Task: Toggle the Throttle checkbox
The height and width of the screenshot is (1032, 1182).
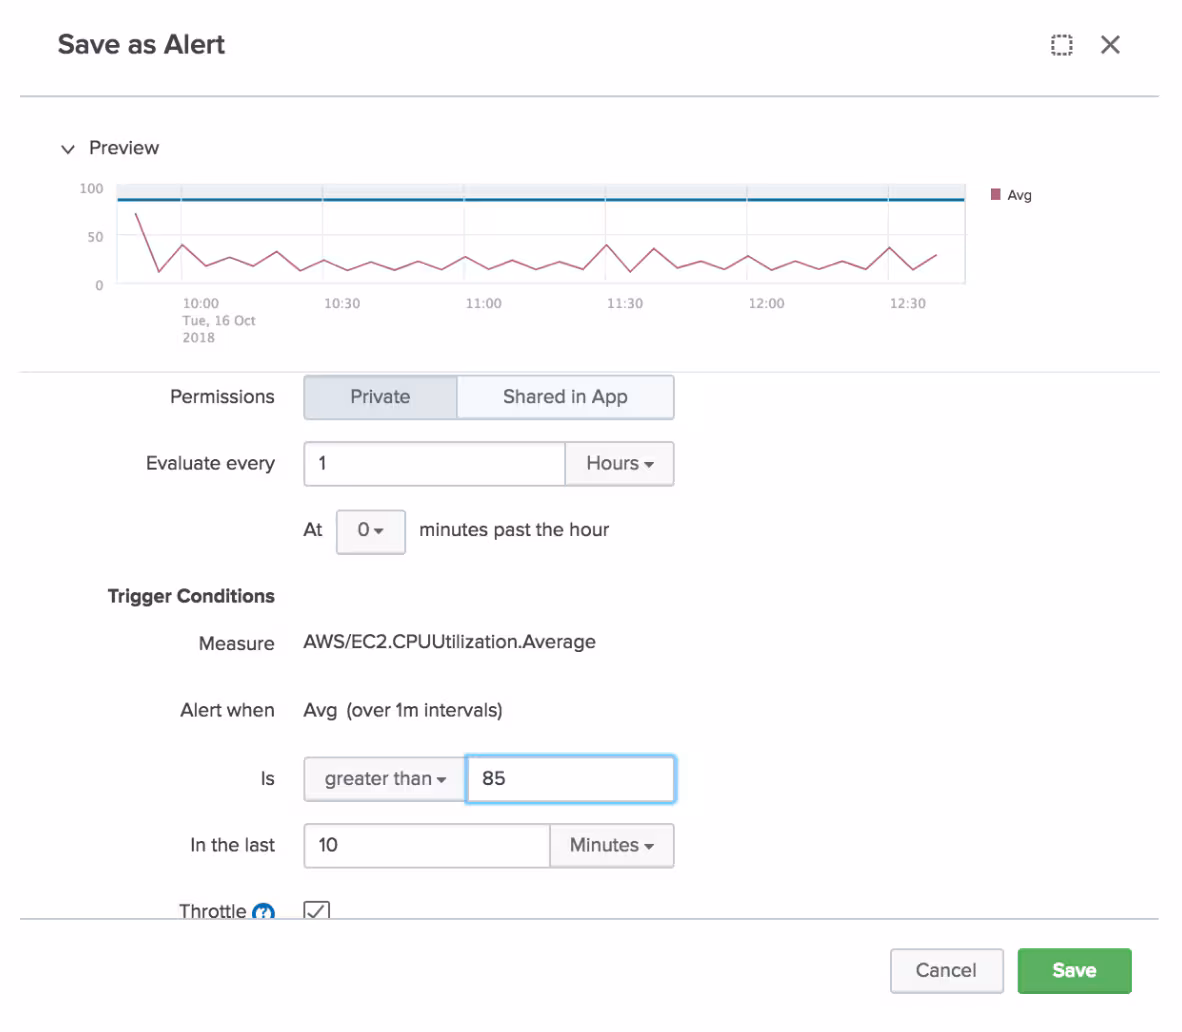Action: point(316,911)
